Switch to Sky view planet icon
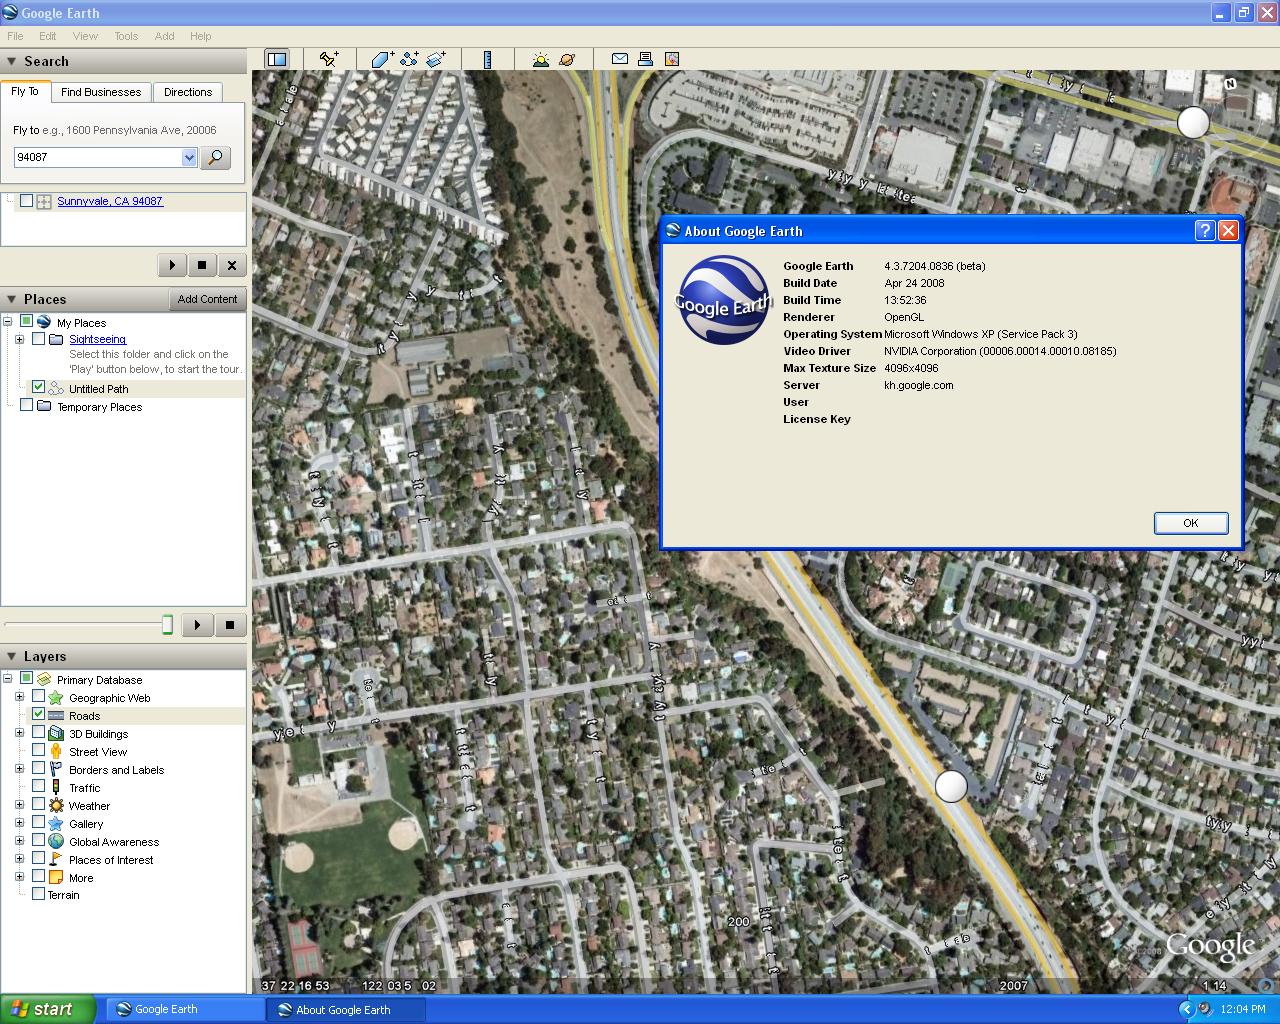 click(567, 59)
